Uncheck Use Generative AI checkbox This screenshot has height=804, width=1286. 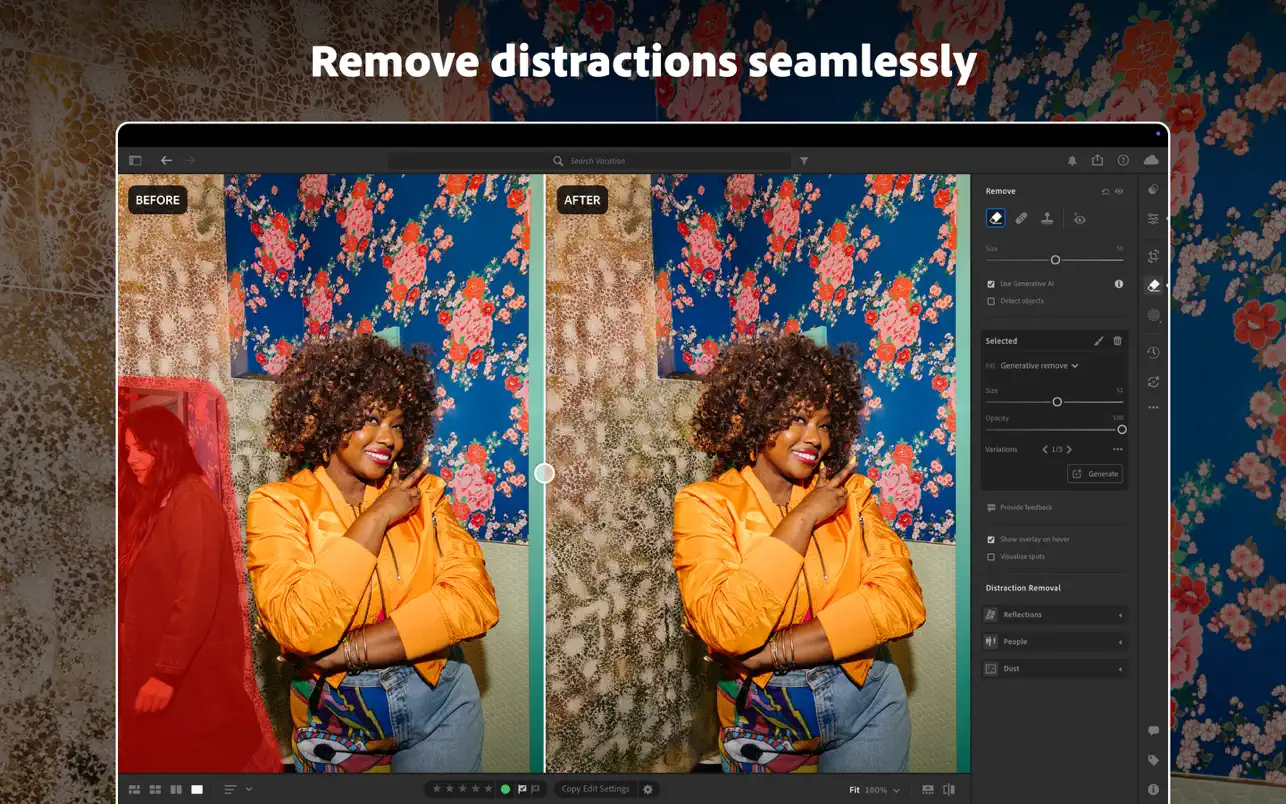(991, 284)
